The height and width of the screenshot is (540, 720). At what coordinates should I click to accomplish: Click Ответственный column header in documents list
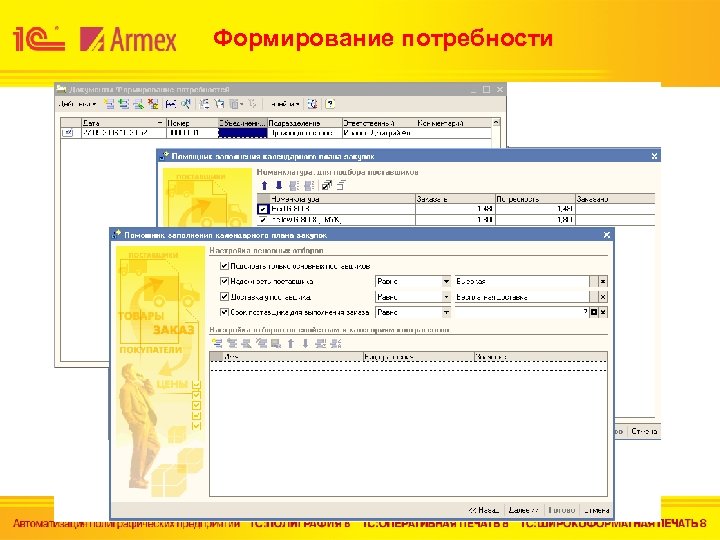[379, 123]
